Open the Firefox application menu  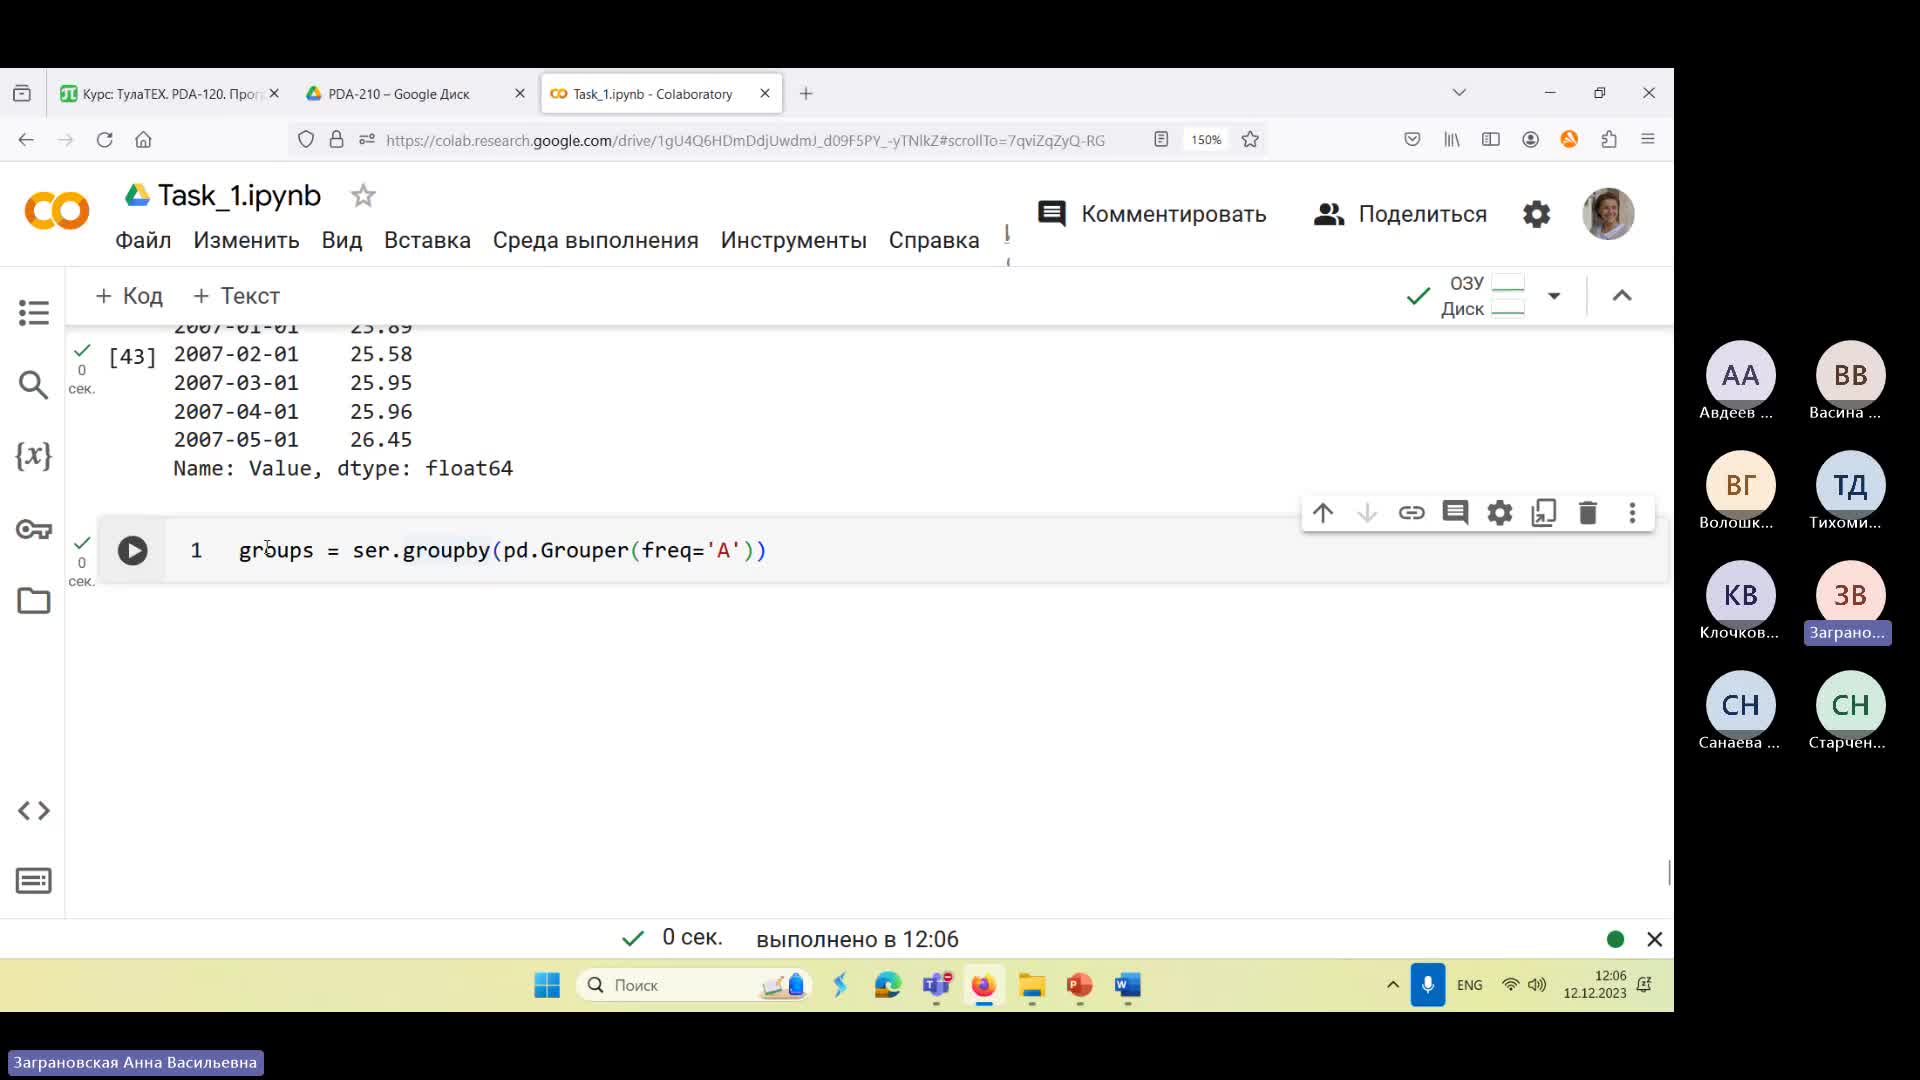tap(1648, 140)
